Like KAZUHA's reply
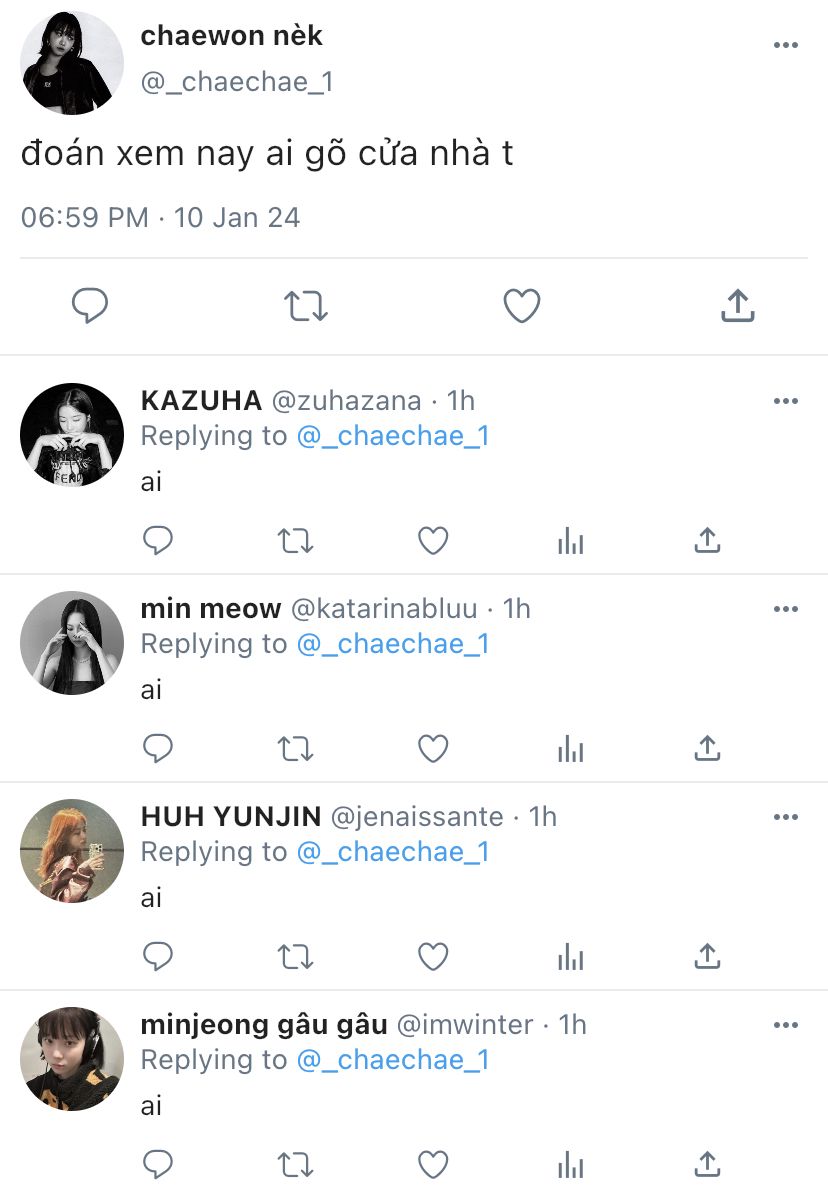Image resolution: width=828 pixels, height=1196 pixels. pos(432,541)
